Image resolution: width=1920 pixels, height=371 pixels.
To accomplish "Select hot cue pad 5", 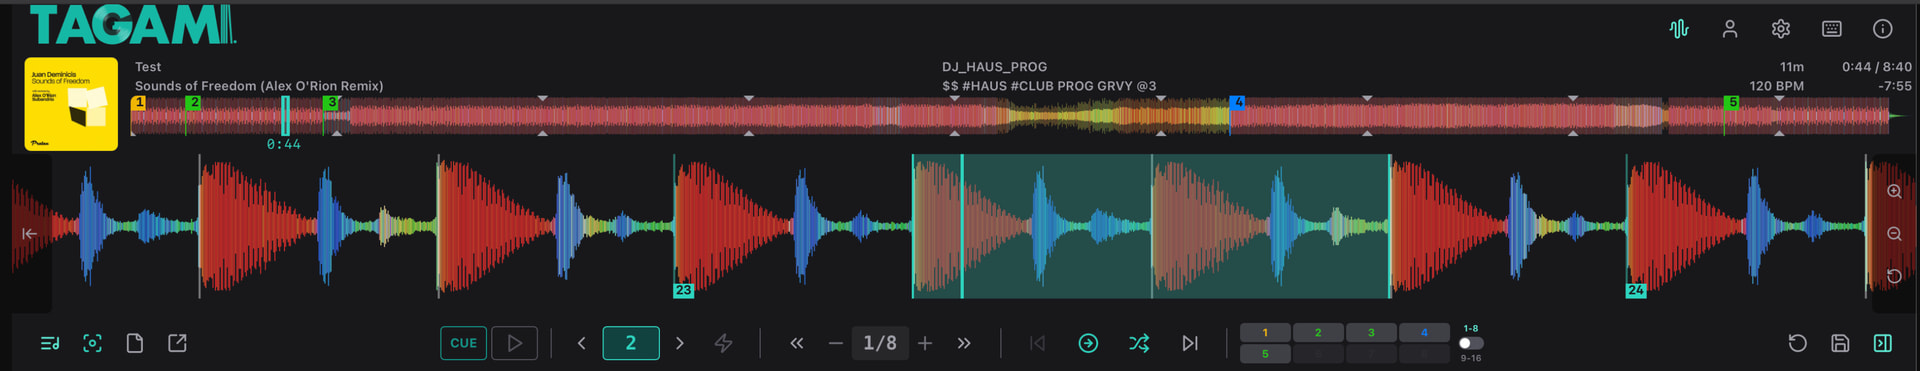I will click(x=1265, y=354).
